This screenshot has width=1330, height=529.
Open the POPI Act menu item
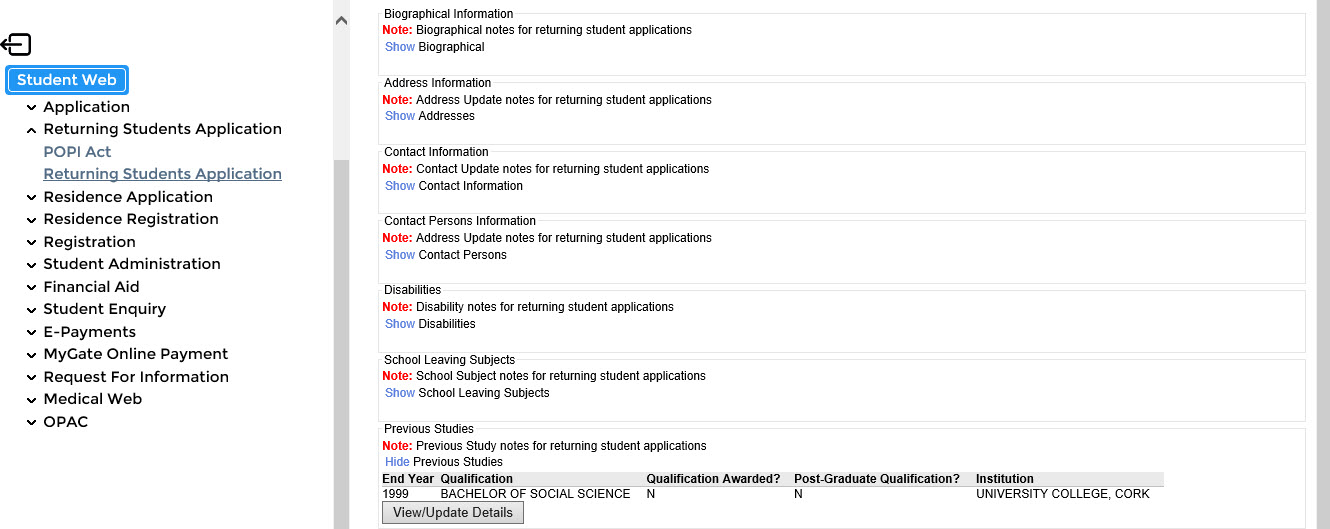(77, 152)
